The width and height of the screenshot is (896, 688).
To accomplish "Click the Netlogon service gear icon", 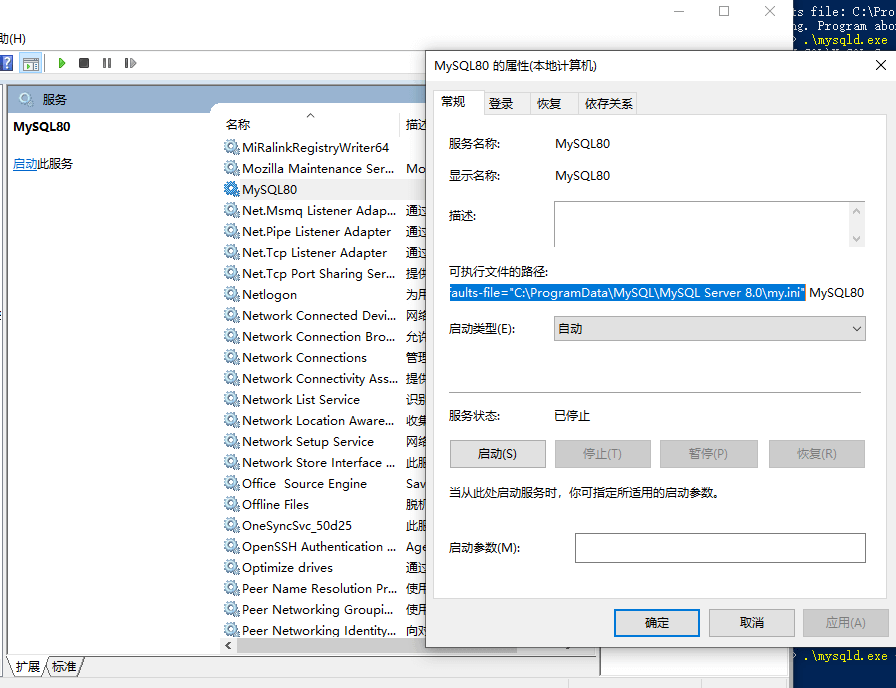I will coord(232,295).
